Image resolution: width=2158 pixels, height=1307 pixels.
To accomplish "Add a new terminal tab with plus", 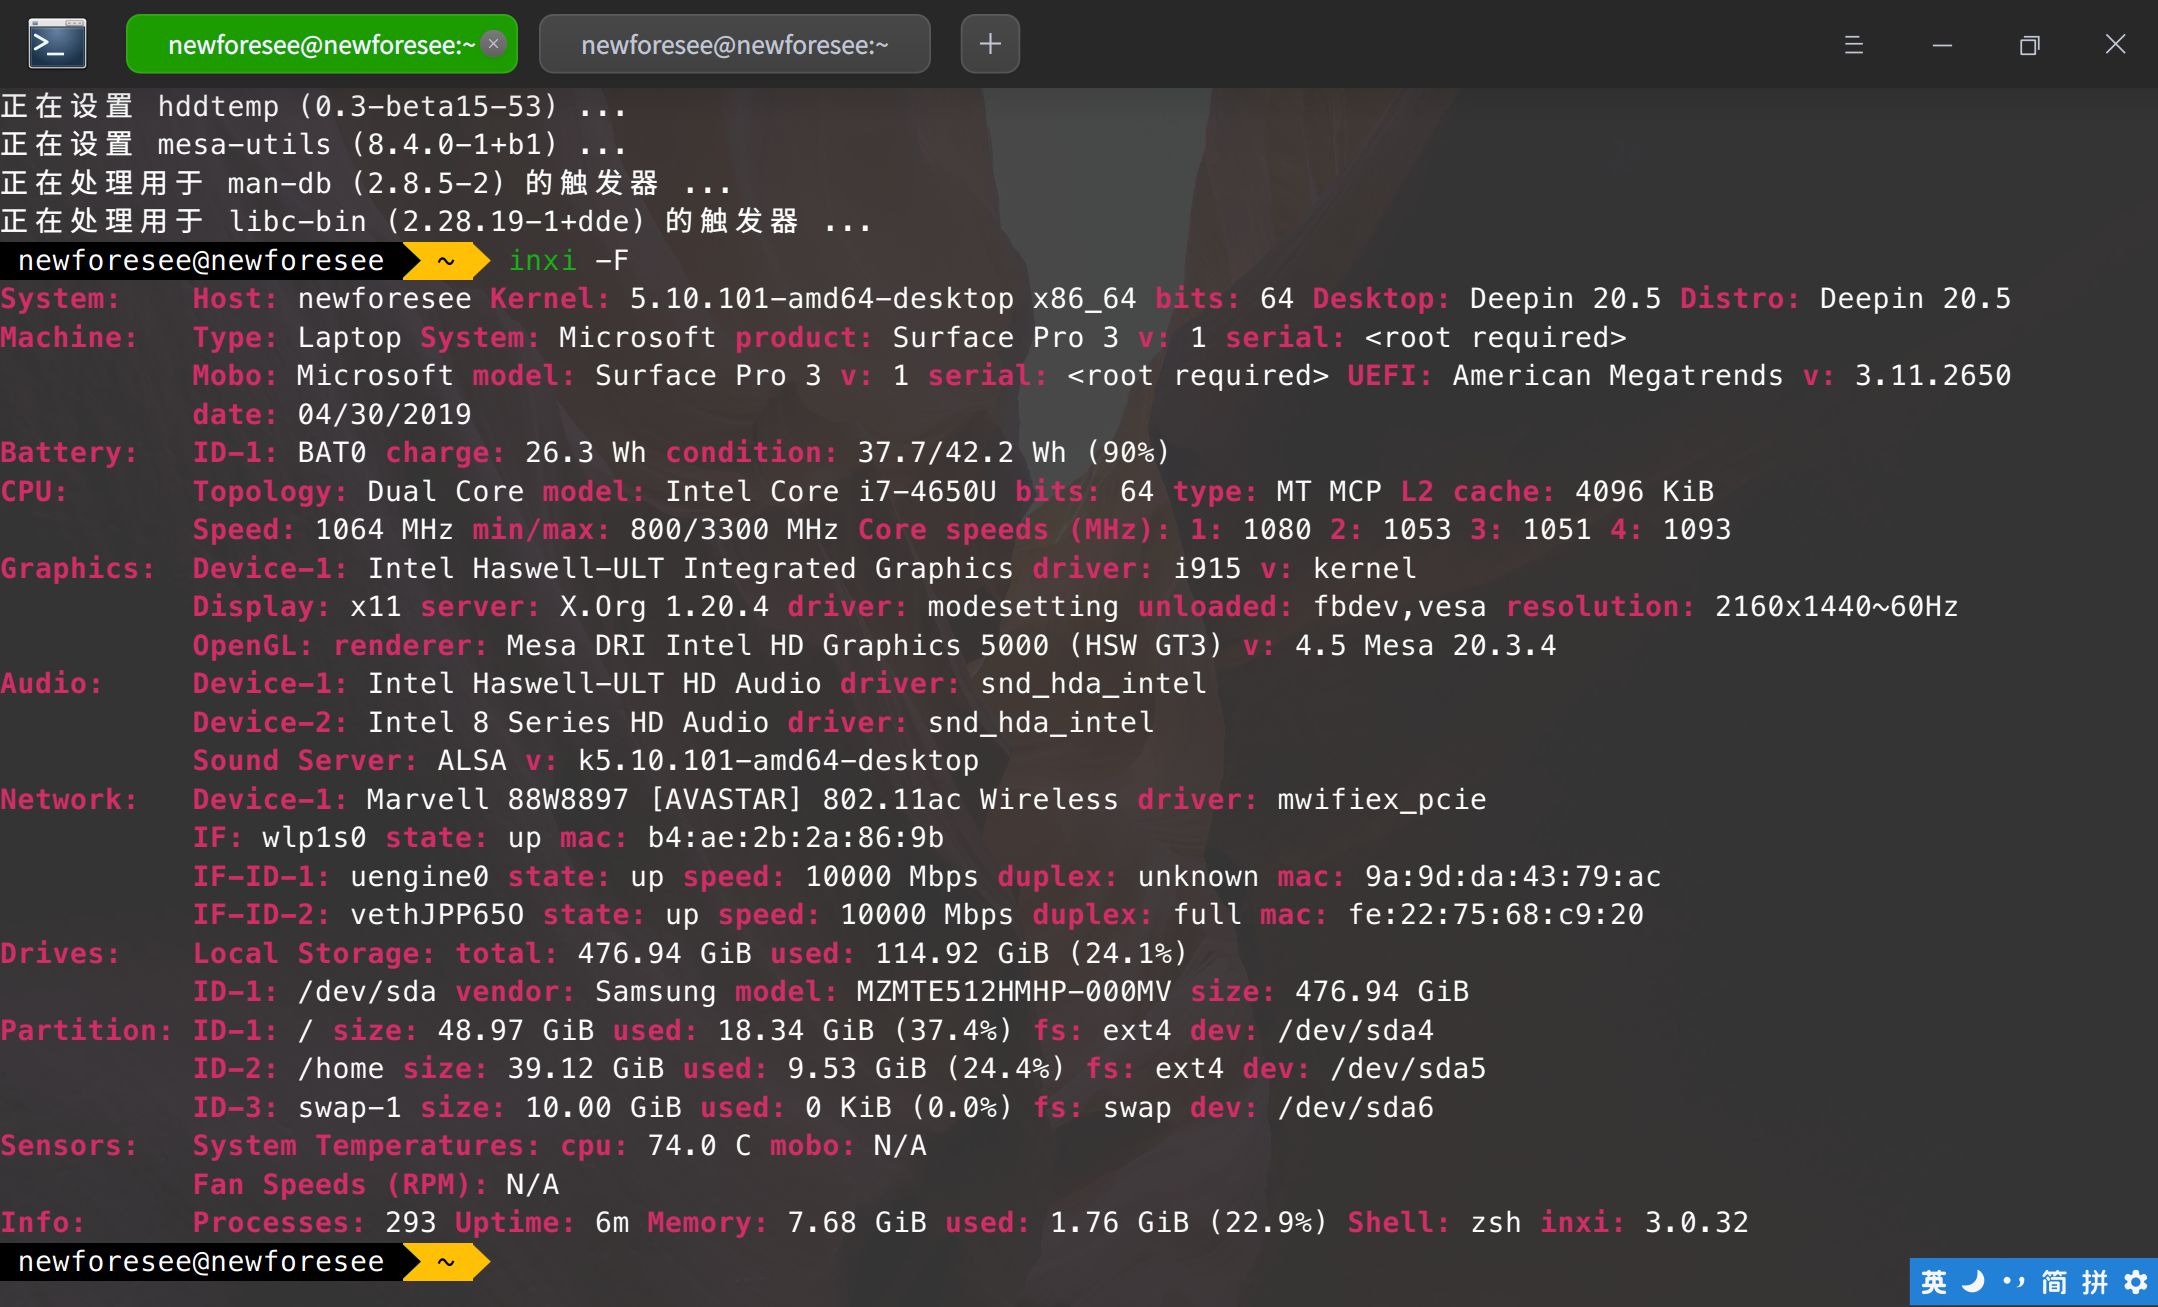I will click(x=990, y=44).
